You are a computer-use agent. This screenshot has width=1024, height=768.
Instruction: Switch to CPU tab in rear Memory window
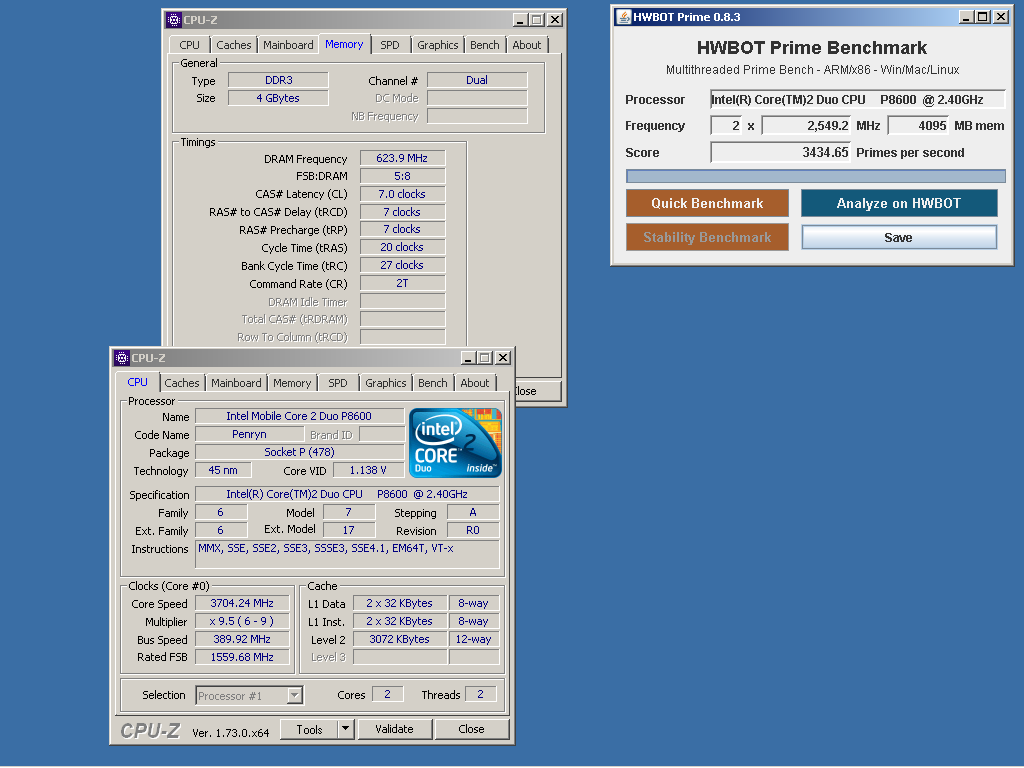coord(189,44)
